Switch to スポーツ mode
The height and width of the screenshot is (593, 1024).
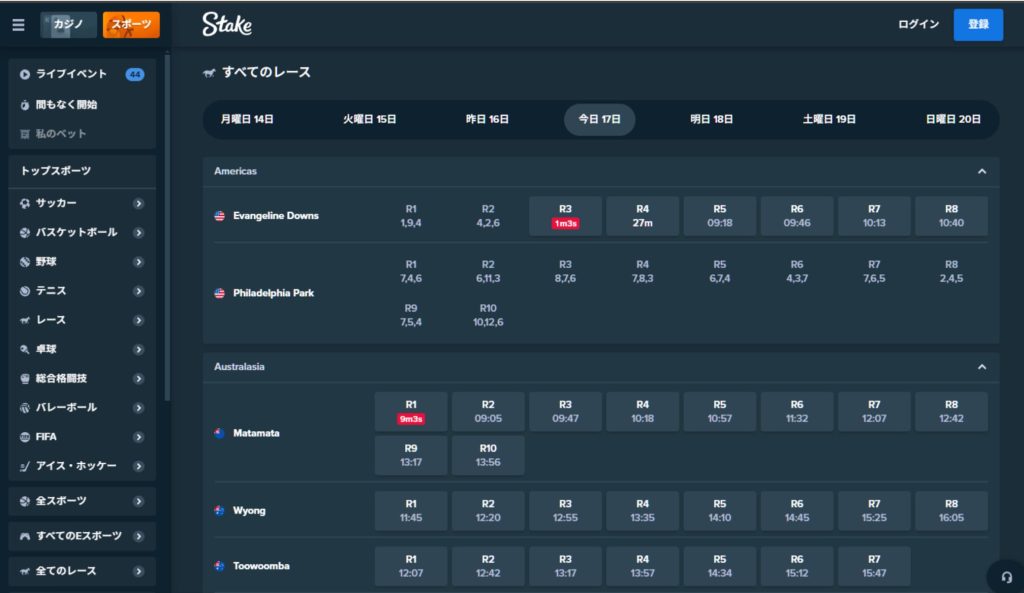131,25
